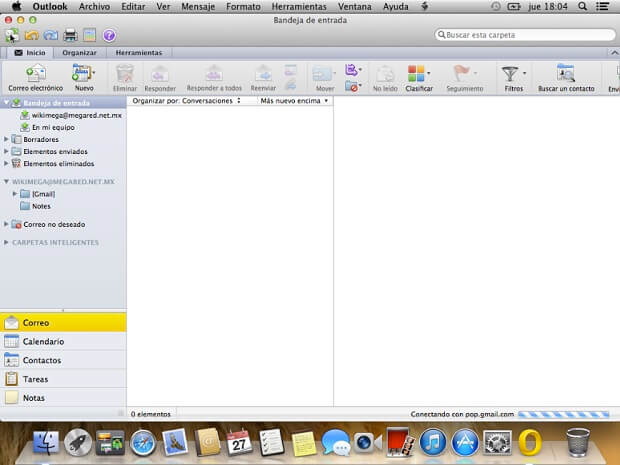Open Organizar por: Conversaciones dropdown

[x=186, y=101]
